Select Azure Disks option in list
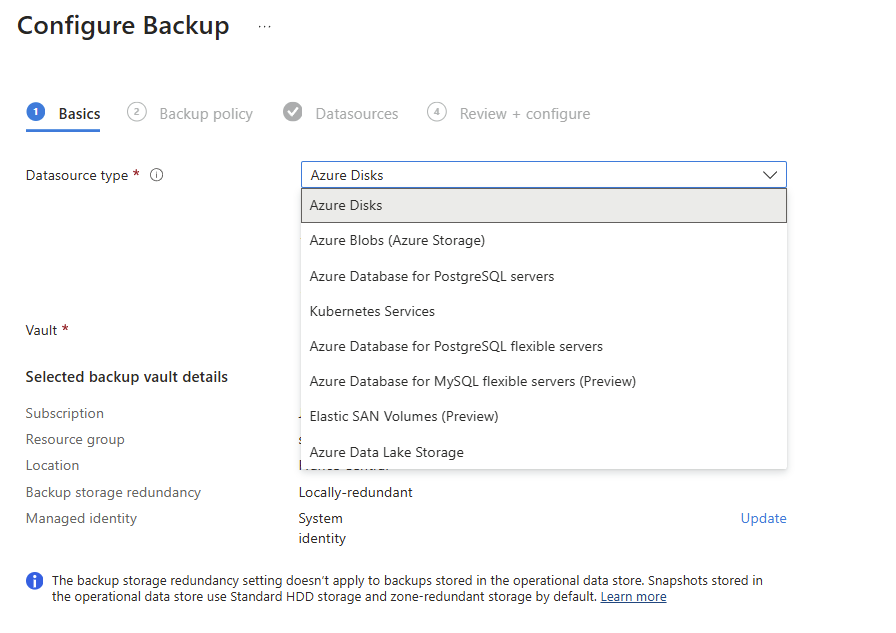 (543, 206)
